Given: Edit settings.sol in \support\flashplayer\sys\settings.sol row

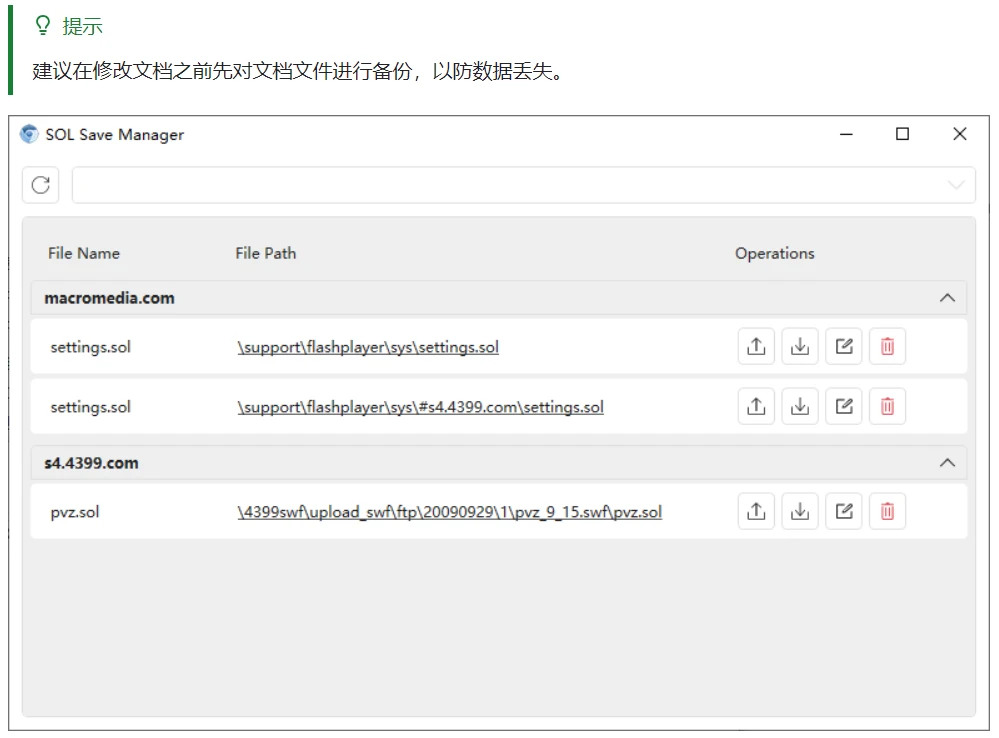Looking at the screenshot, I should click(x=844, y=347).
